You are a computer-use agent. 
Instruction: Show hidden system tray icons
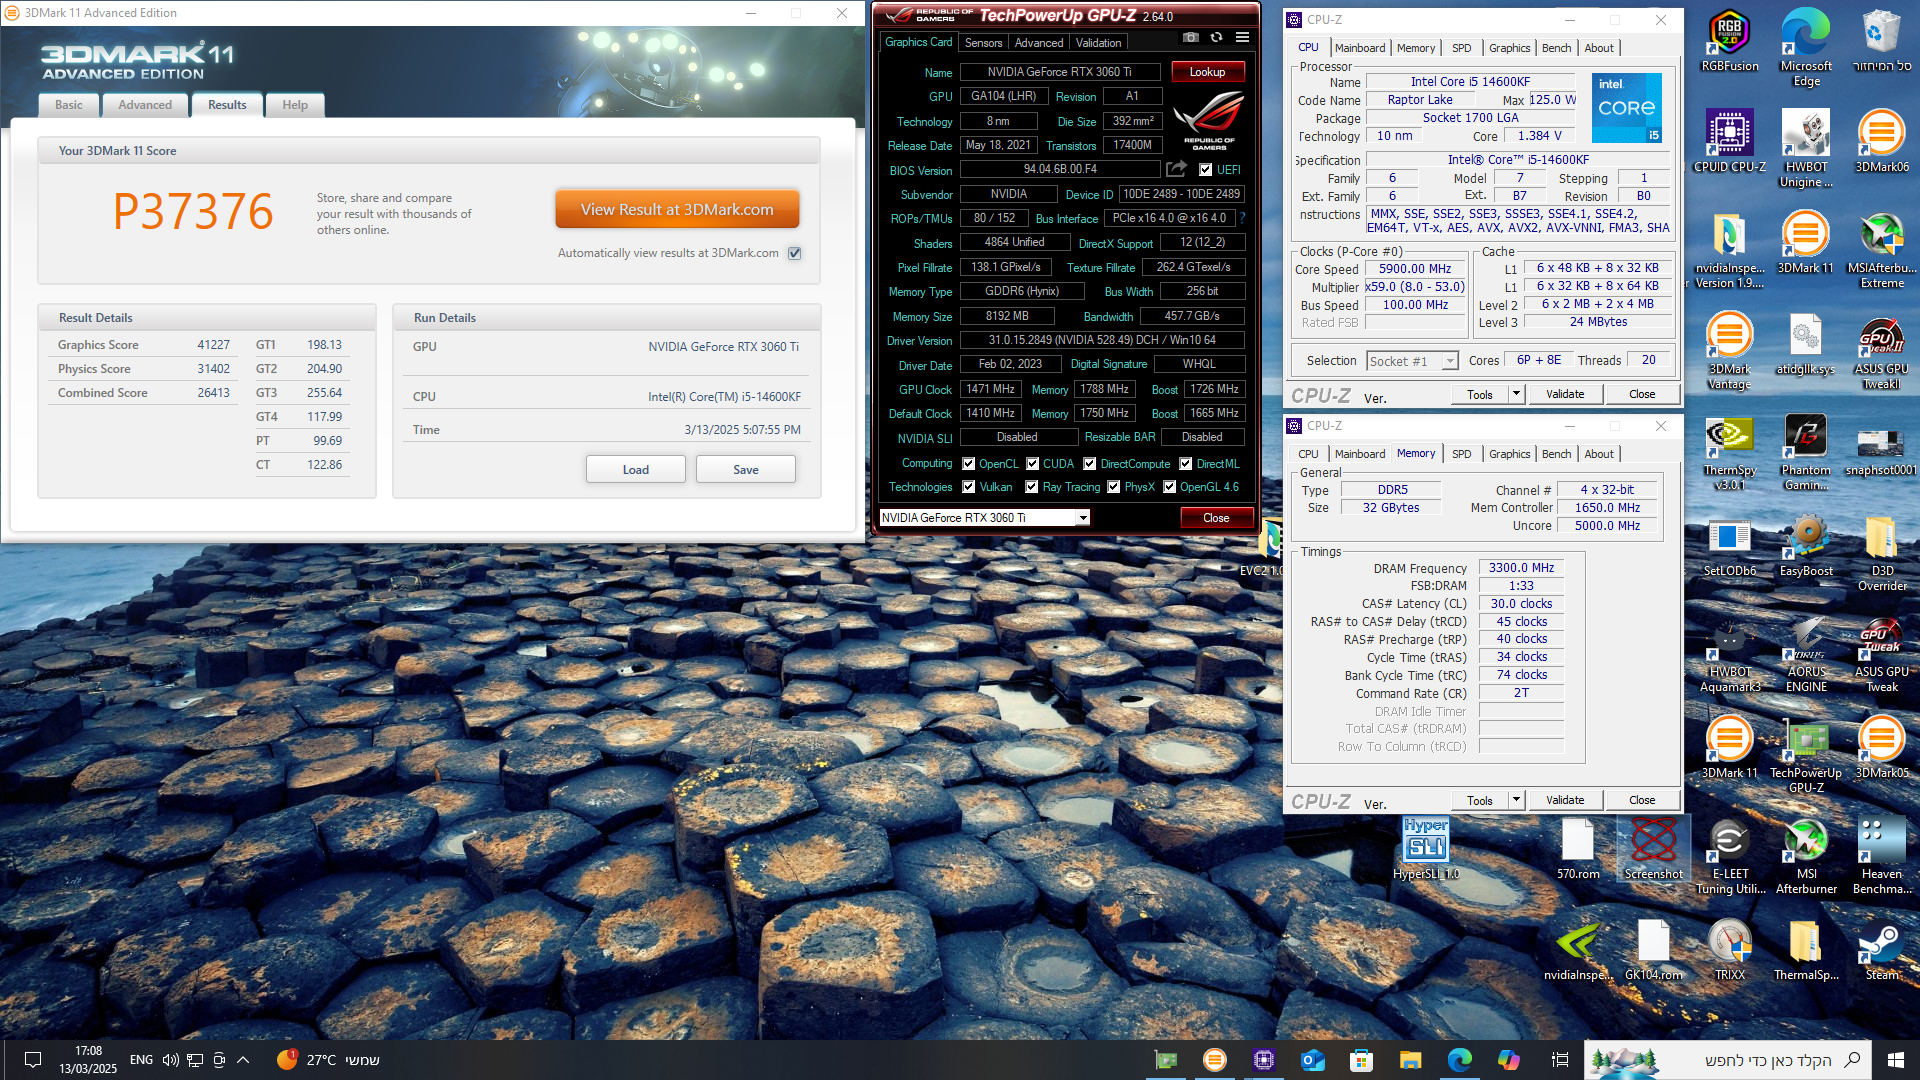pyautogui.click(x=243, y=1060)
